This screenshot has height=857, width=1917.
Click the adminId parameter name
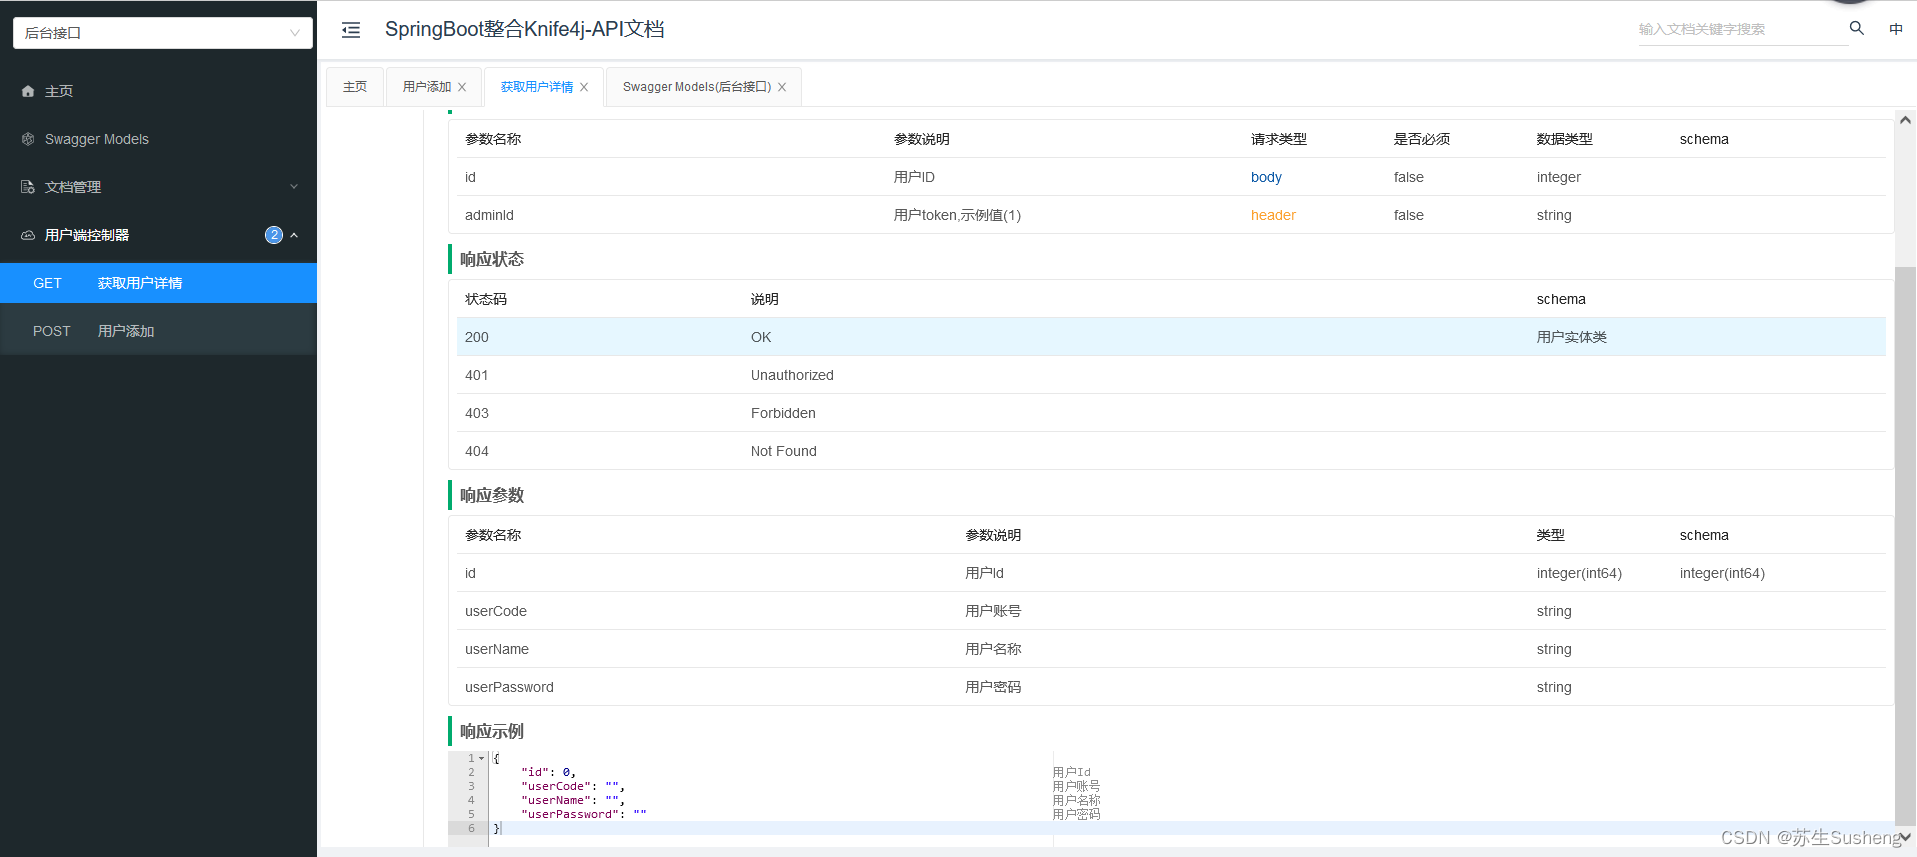[489, 215]
